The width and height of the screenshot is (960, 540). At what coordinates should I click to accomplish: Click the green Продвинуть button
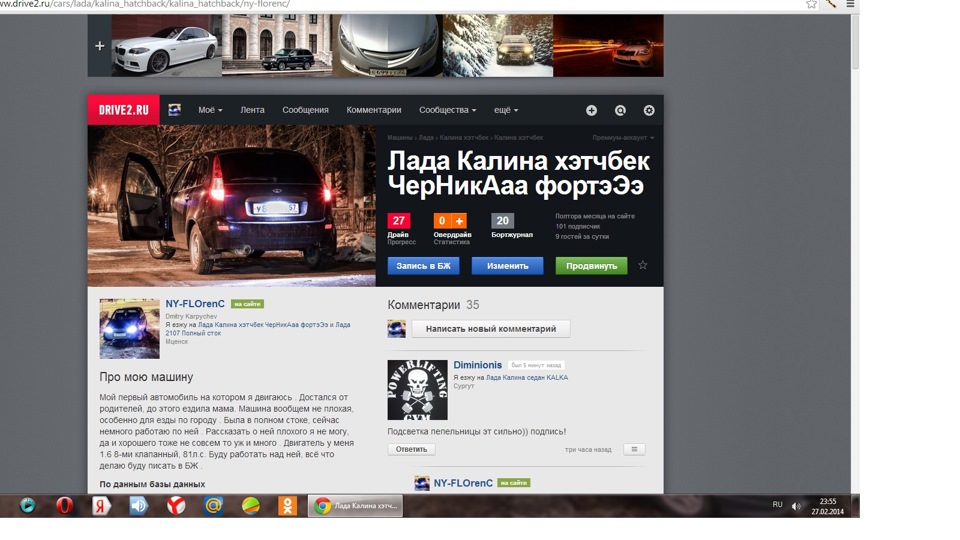point(591,266)
